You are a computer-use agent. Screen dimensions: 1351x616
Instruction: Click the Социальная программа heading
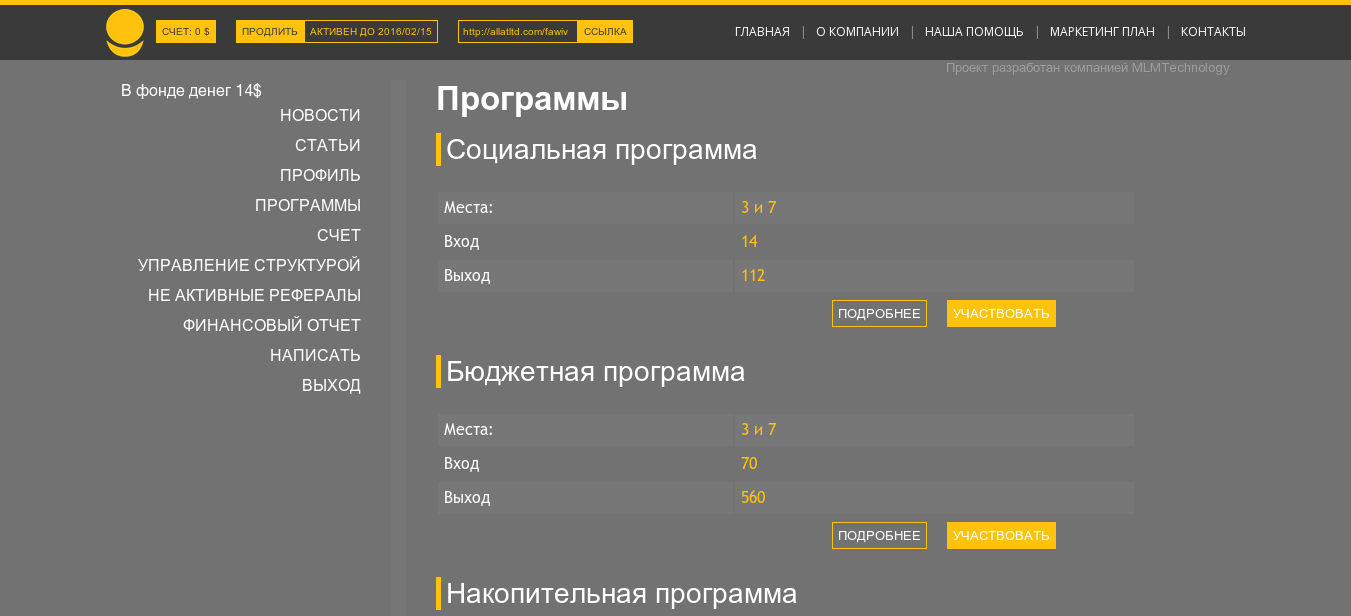click(601, 150)
